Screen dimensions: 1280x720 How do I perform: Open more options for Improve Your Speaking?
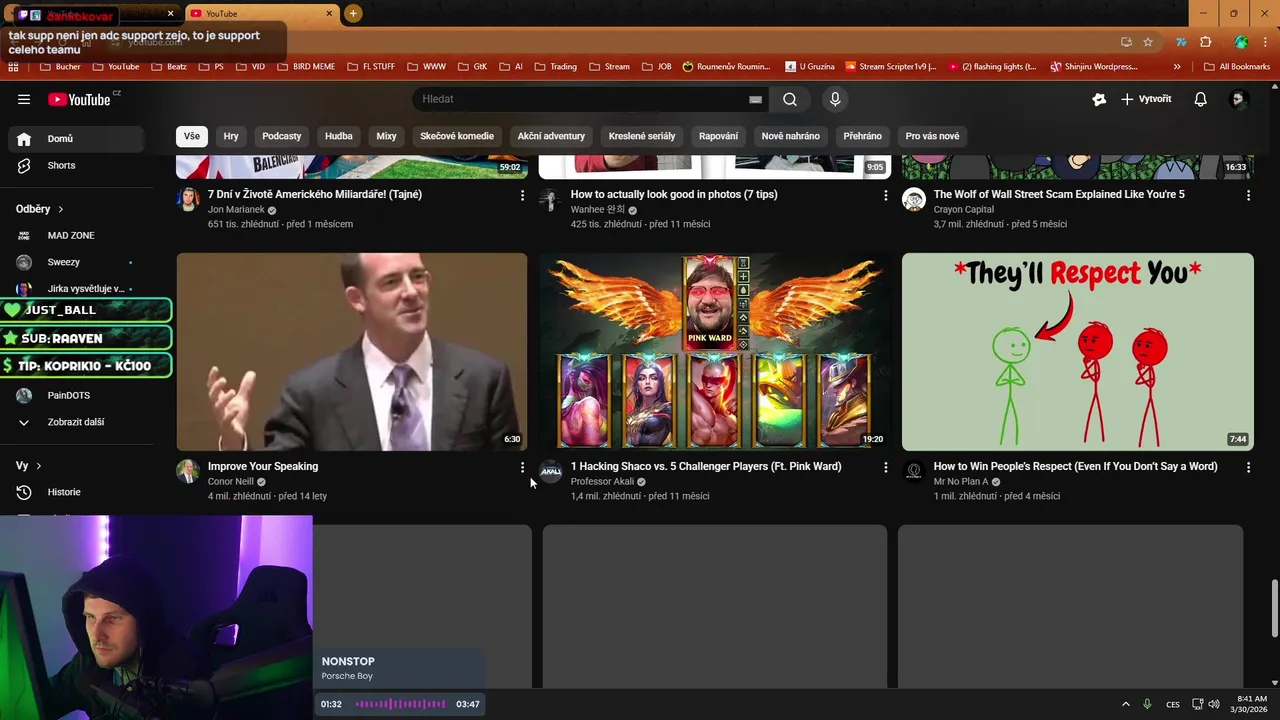[522, 467]
